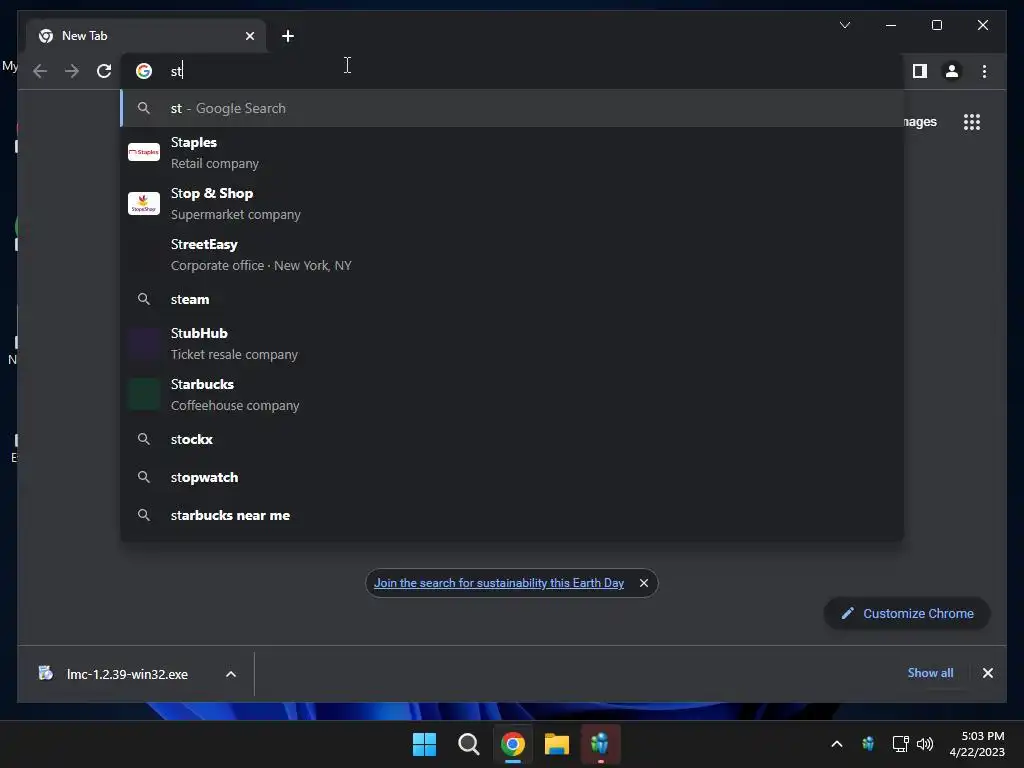The width and height of the screenshot is (1024, 768).
Task: Open the Chrome side panel
Action: (920, 71)
